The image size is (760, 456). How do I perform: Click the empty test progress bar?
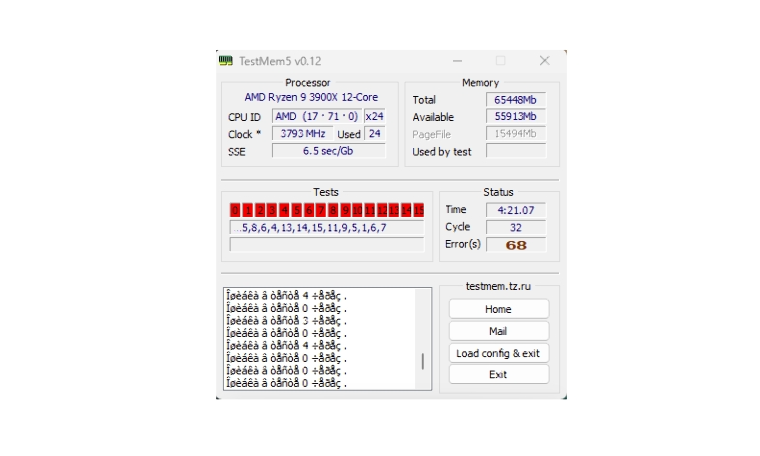pyautogui.click(x=327, y=244)
